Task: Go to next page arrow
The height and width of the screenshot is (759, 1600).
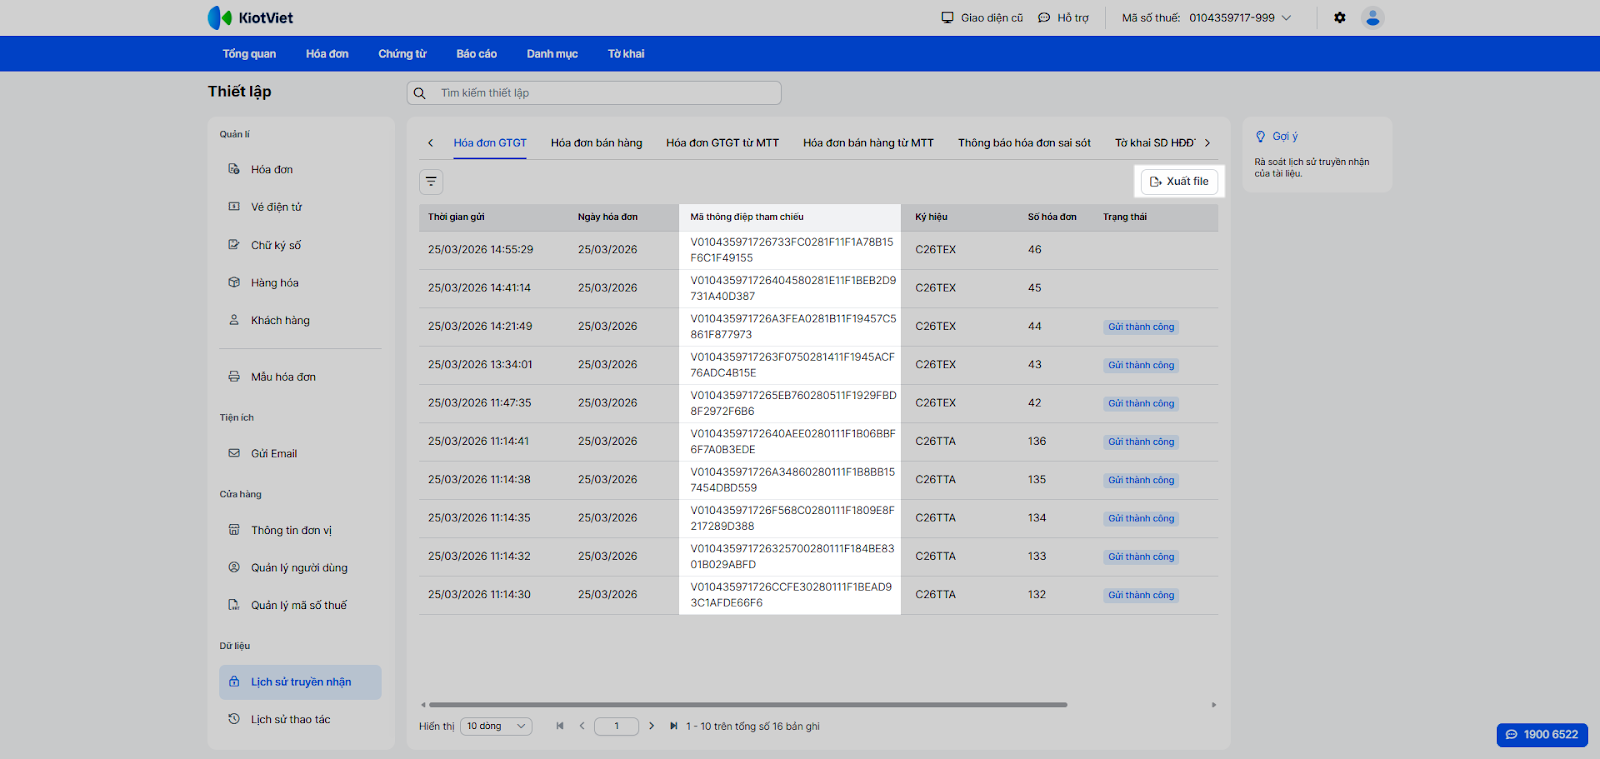Action: pos(652,726)
